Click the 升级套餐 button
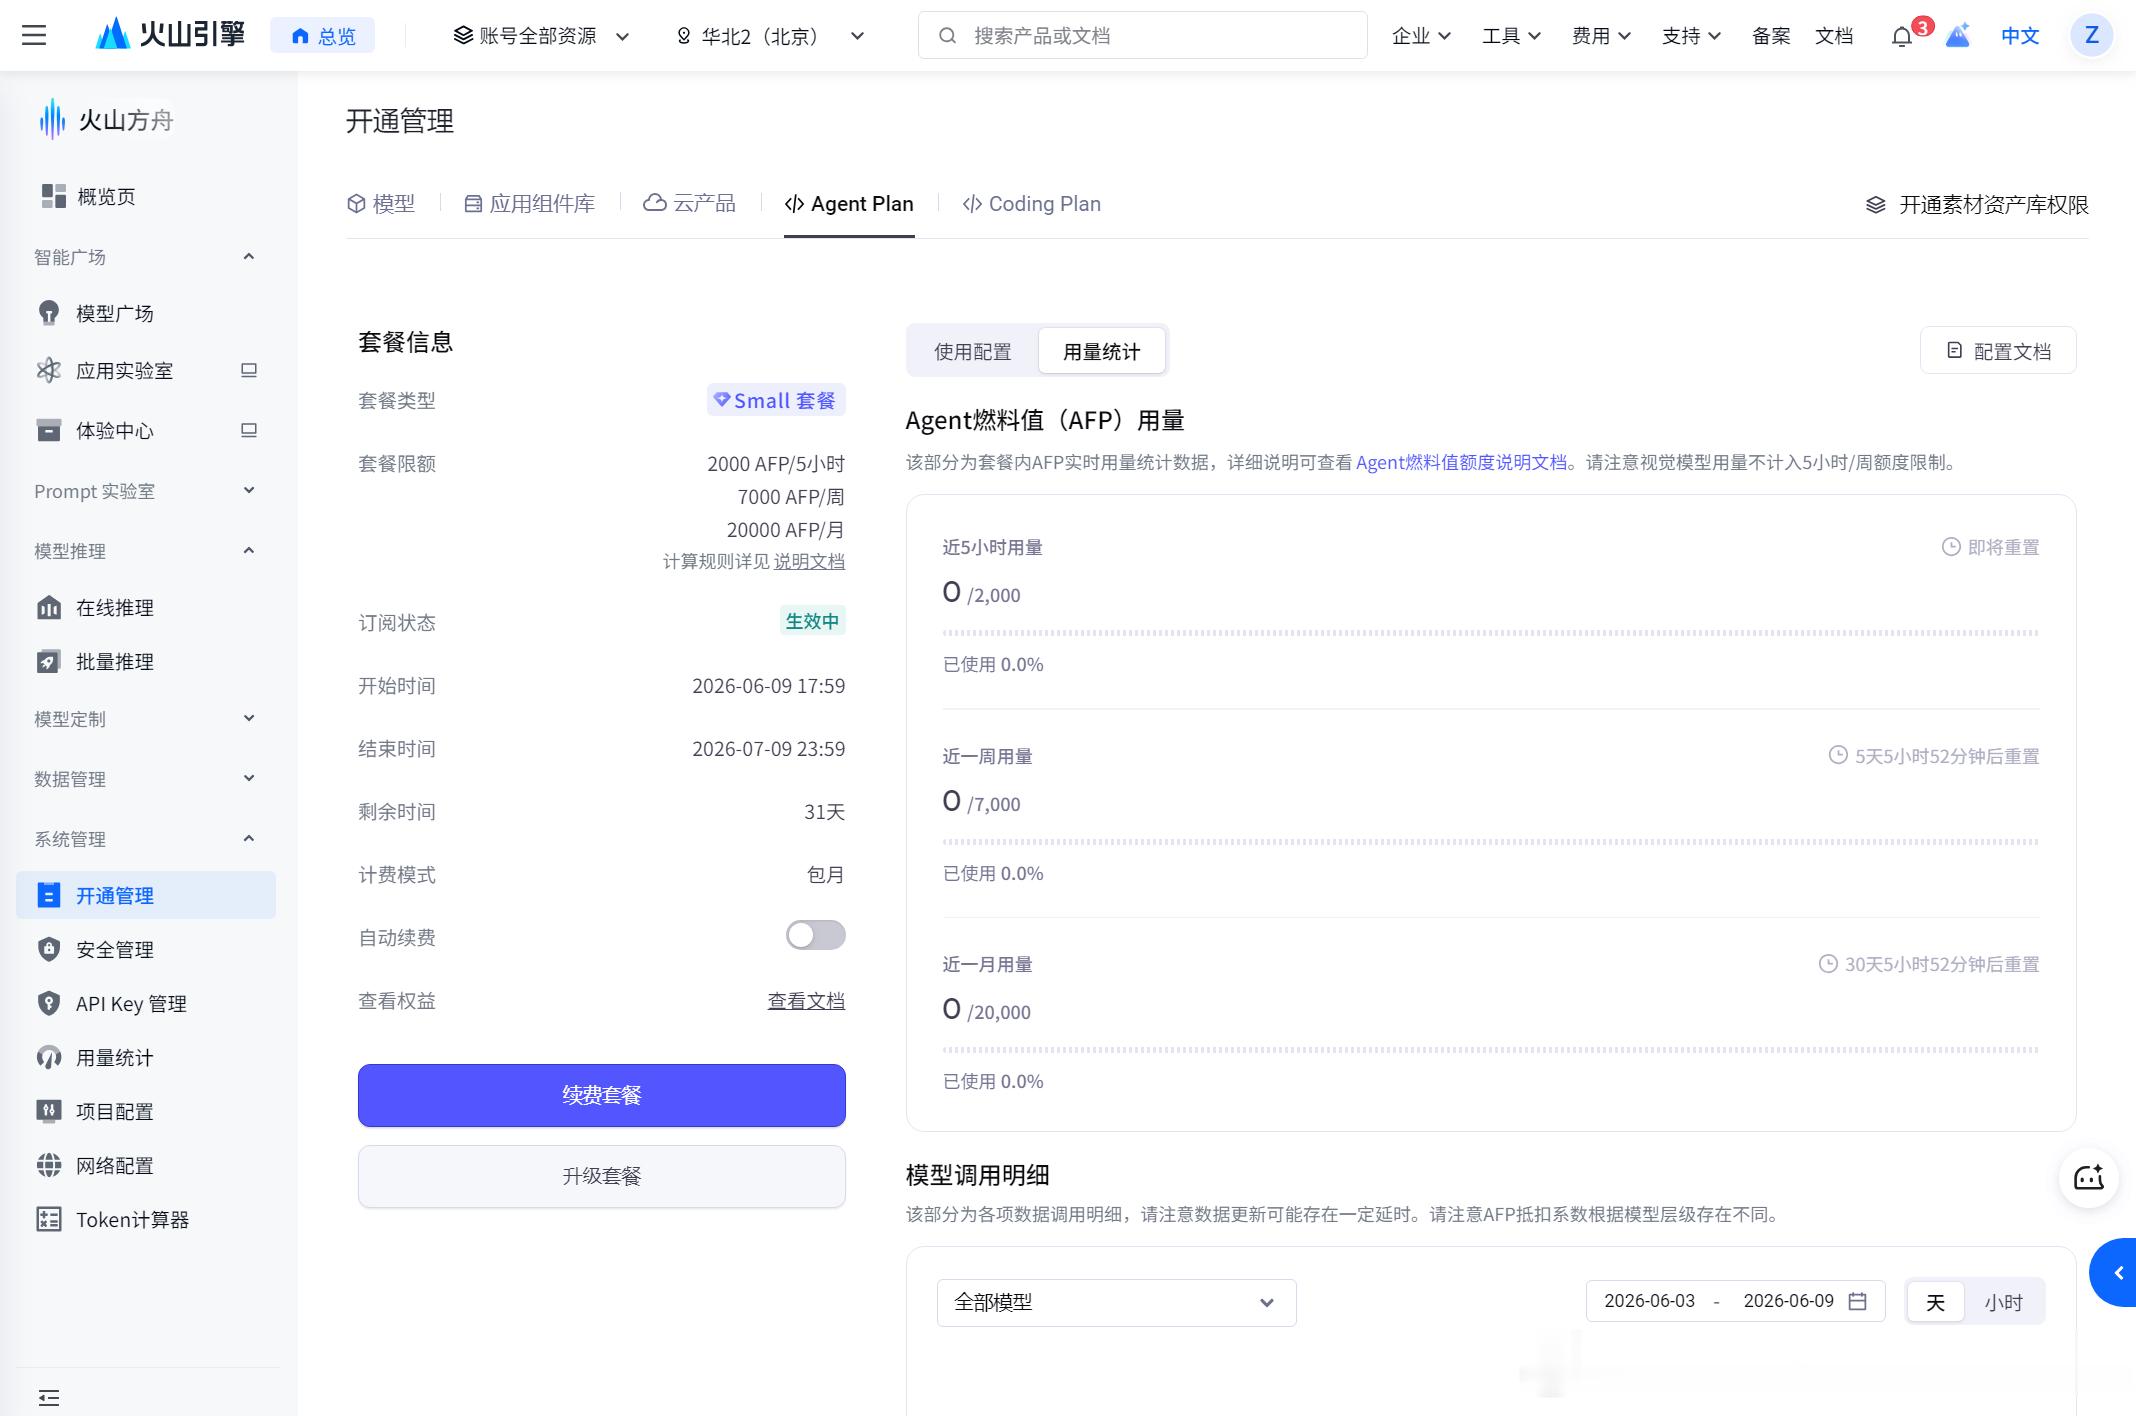The height and width of the screenshot is (1416, 2136). (x=601, y=1176)
